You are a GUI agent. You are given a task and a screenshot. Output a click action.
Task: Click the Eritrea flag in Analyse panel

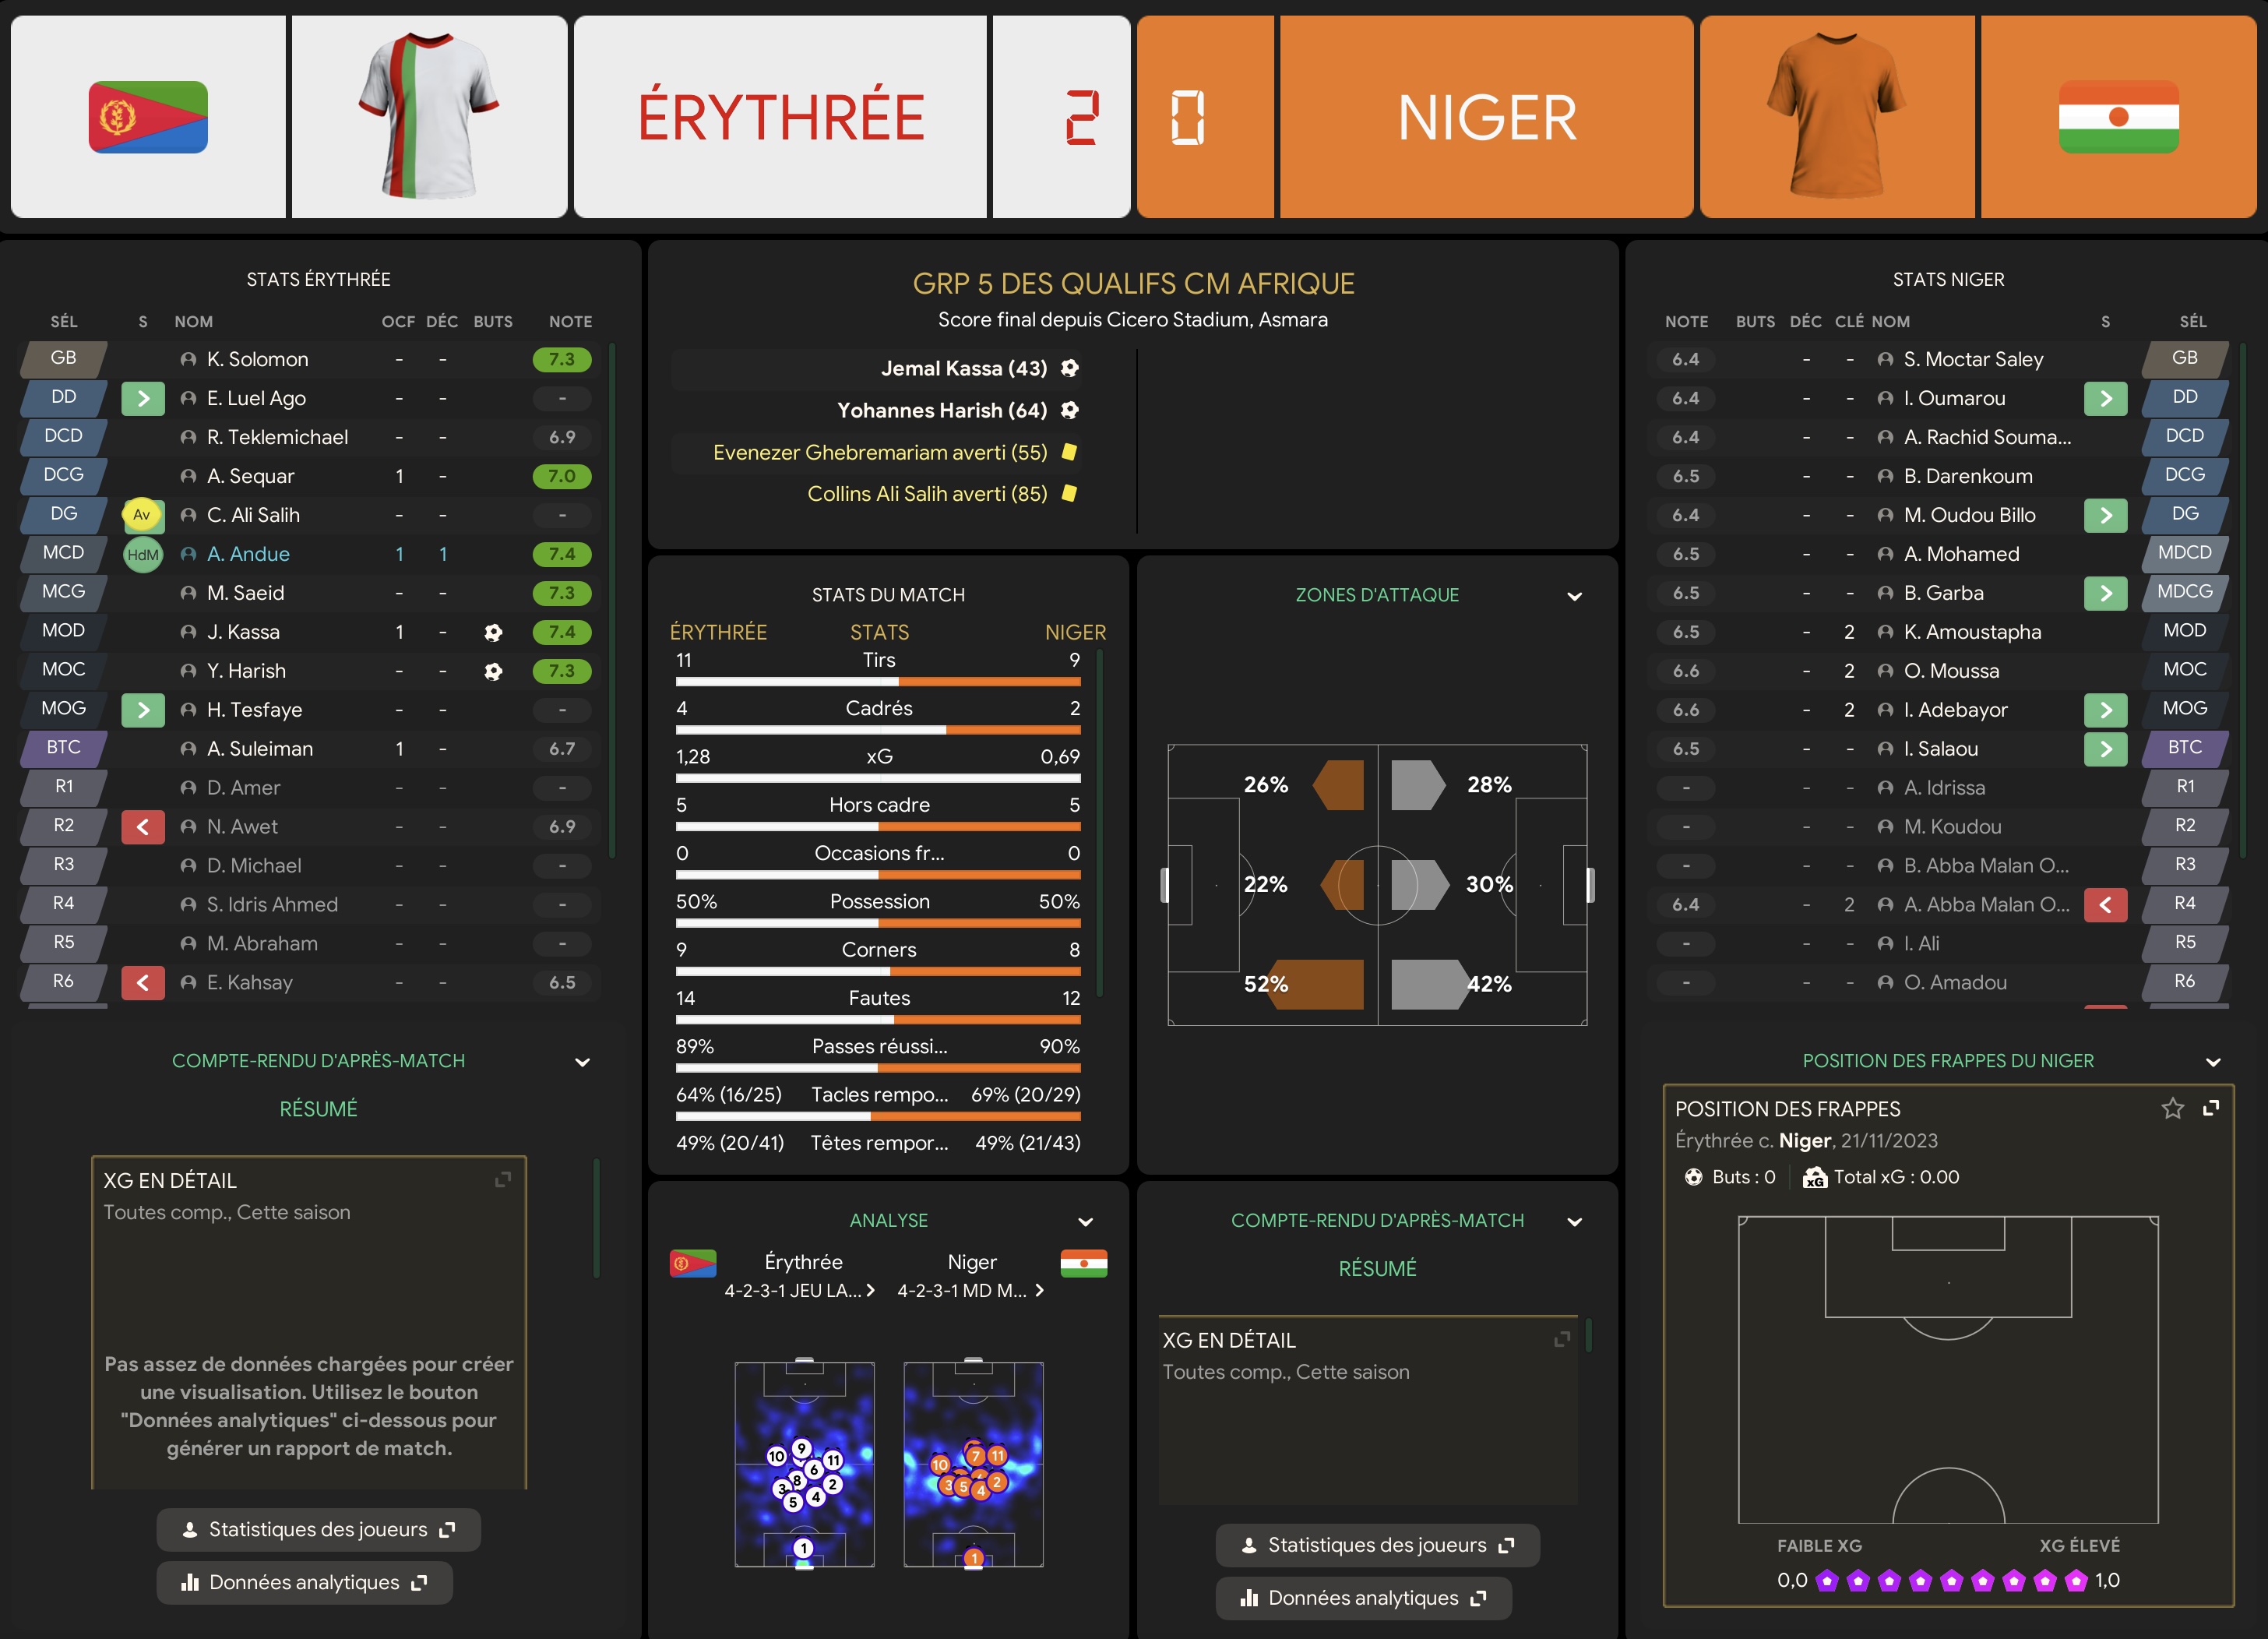pos(693,1264)
